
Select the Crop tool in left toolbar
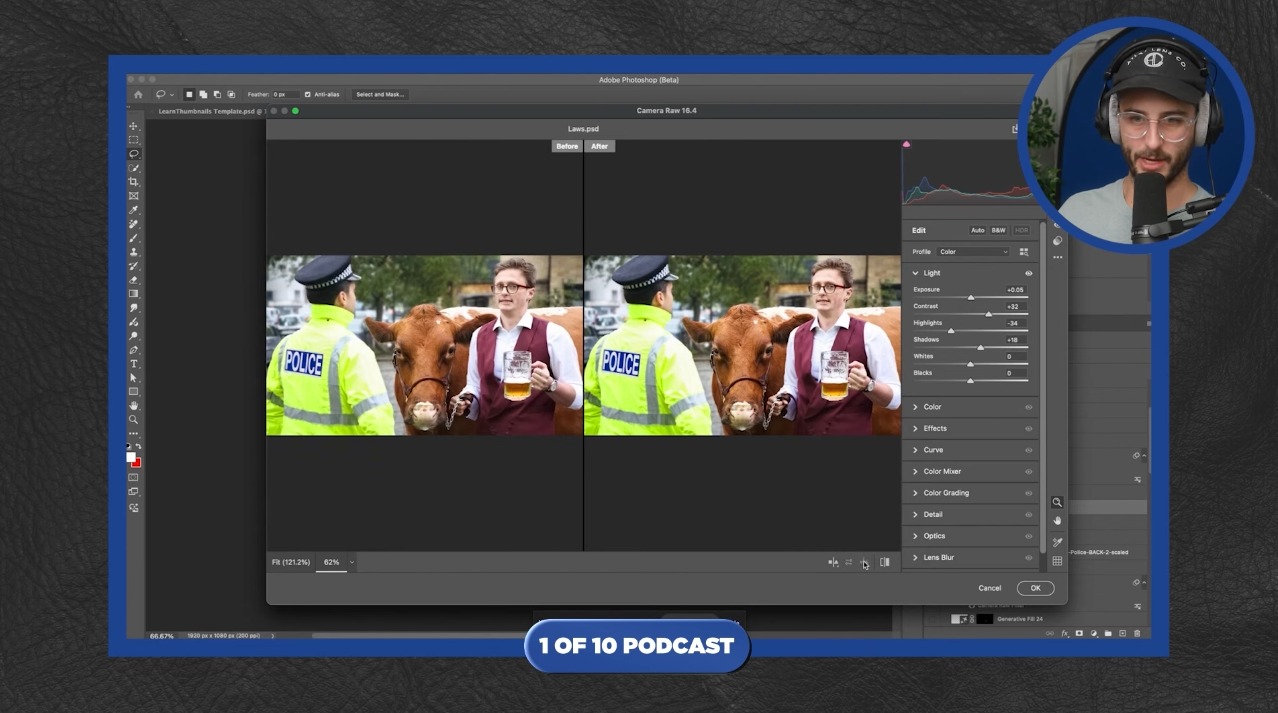(x=133, y=182)
